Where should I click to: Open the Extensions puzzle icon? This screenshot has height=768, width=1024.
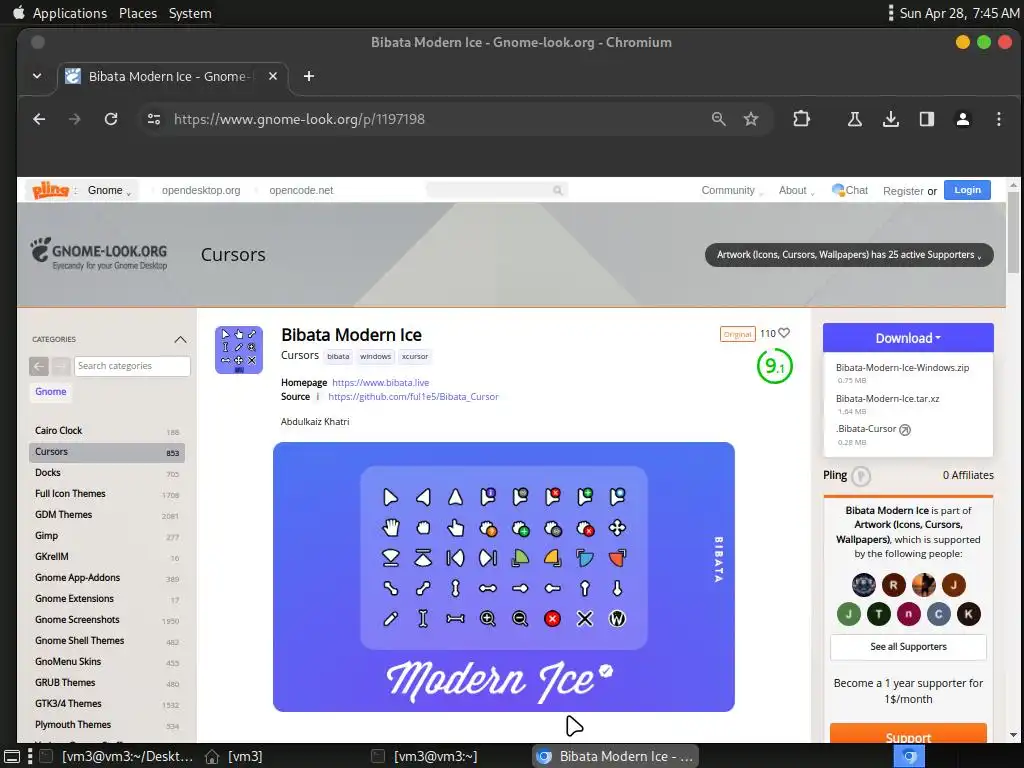(x=801, y=119)
